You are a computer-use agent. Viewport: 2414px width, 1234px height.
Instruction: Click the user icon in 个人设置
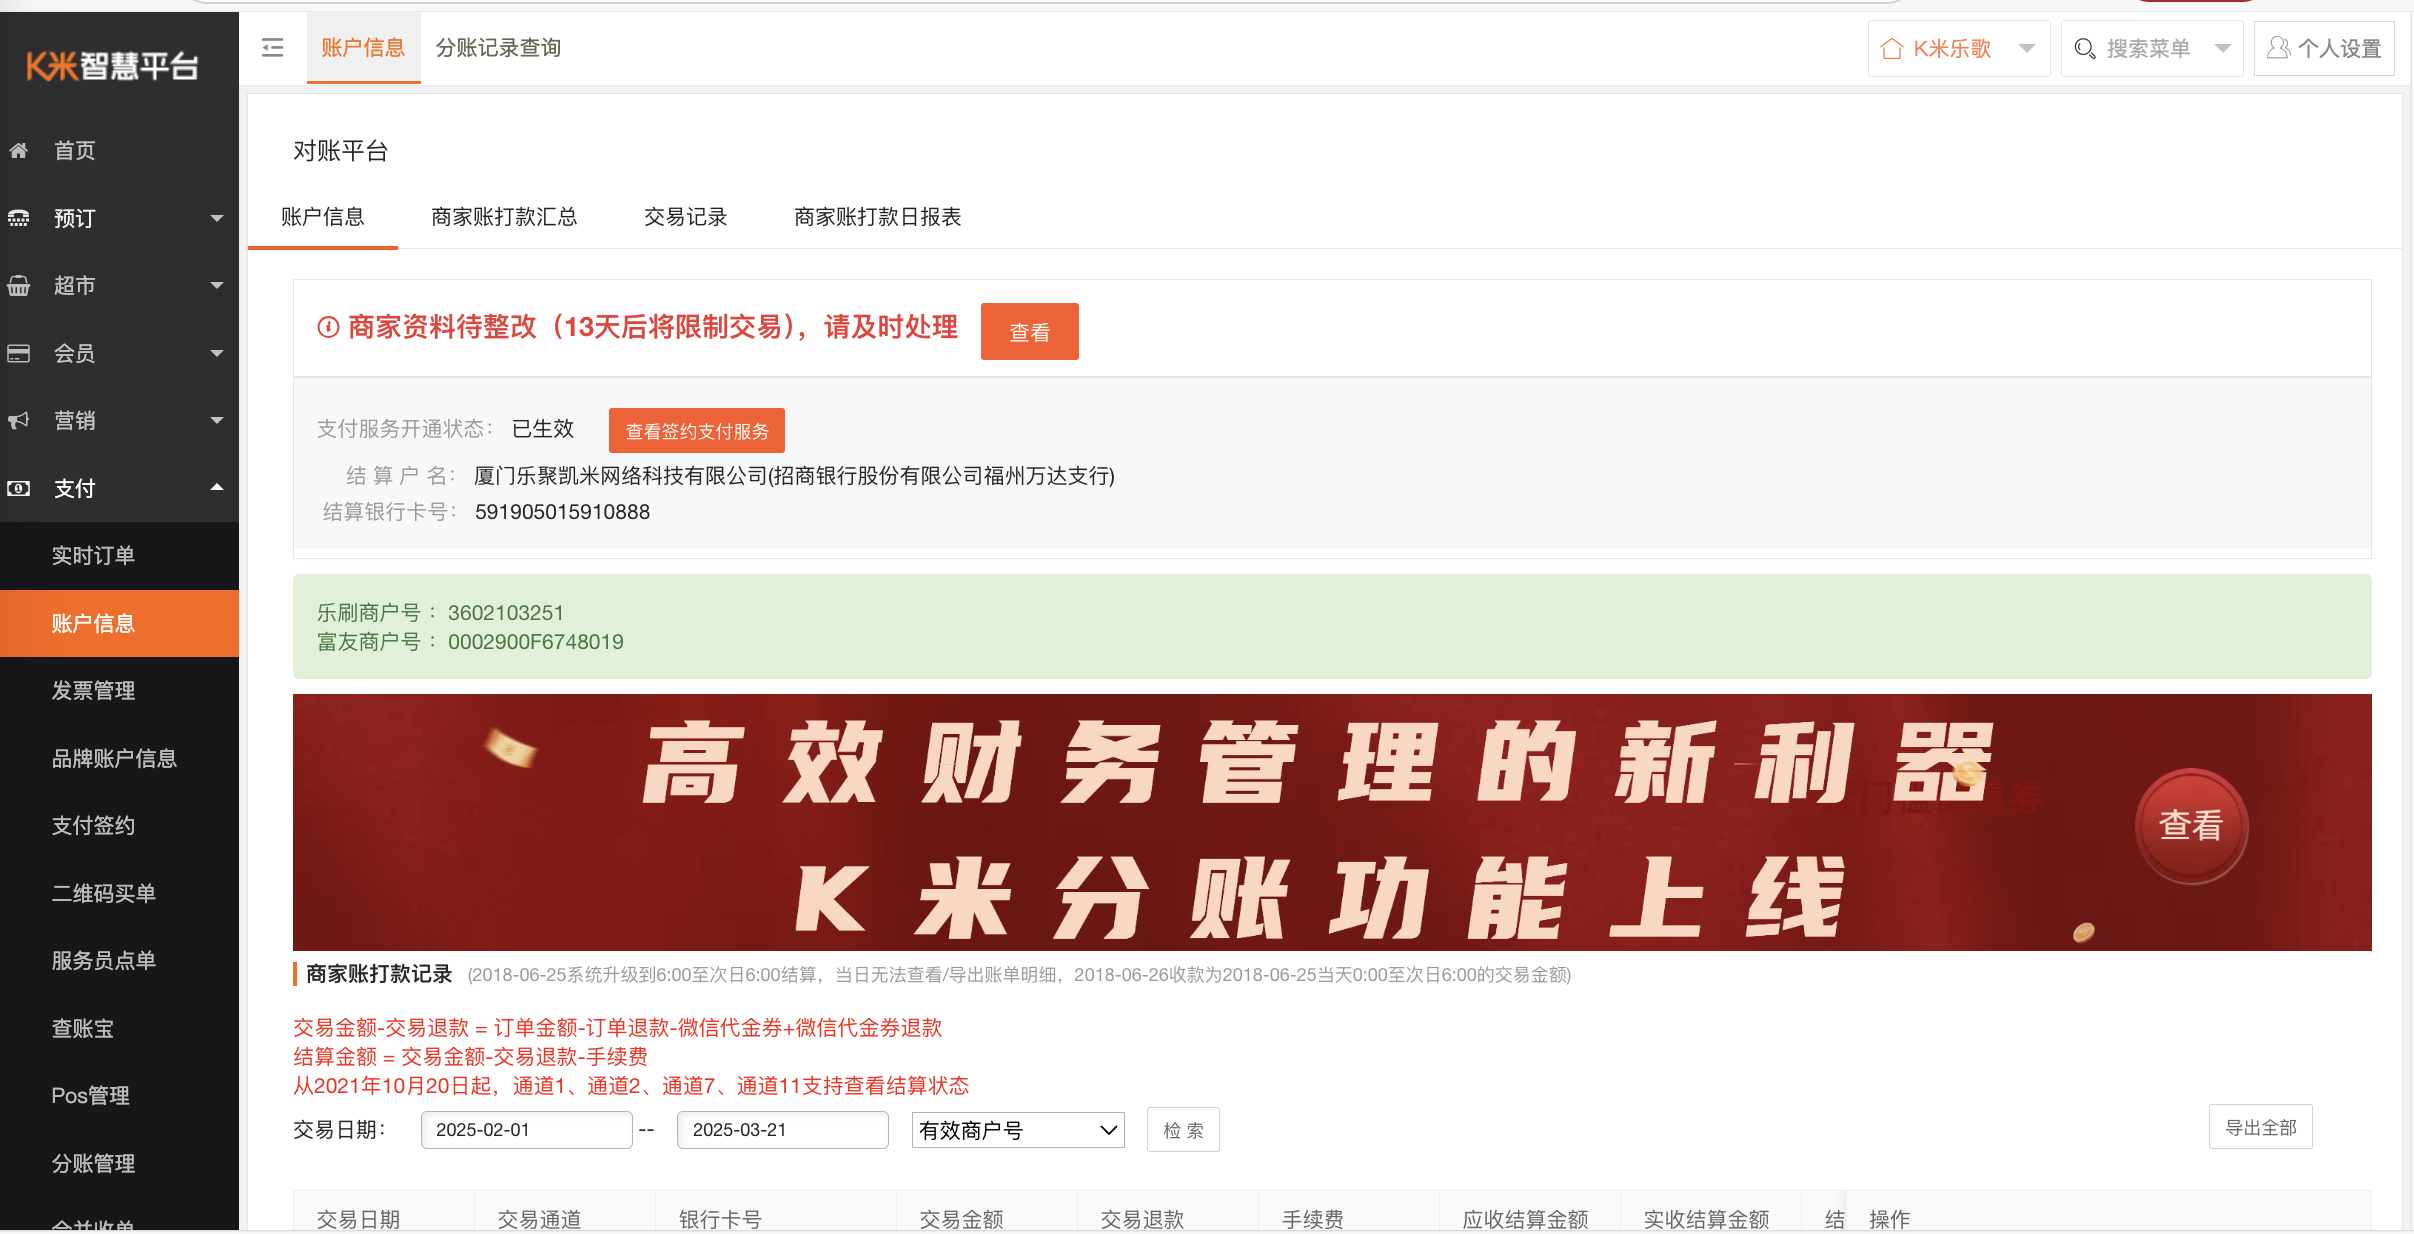click(2279, 48)
